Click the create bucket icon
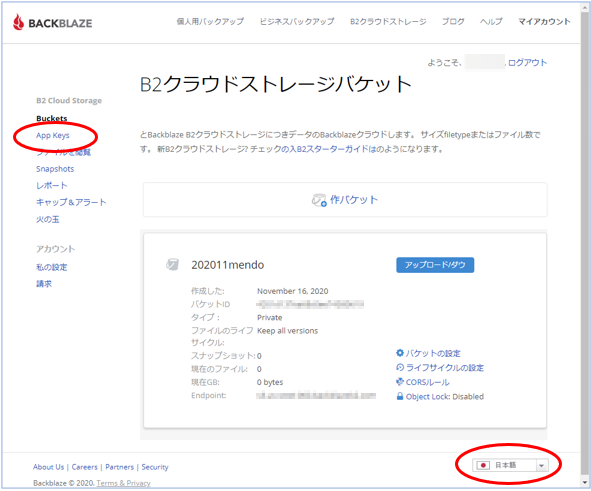This screenshot has height=491, width=591. (x=319, y=200)
